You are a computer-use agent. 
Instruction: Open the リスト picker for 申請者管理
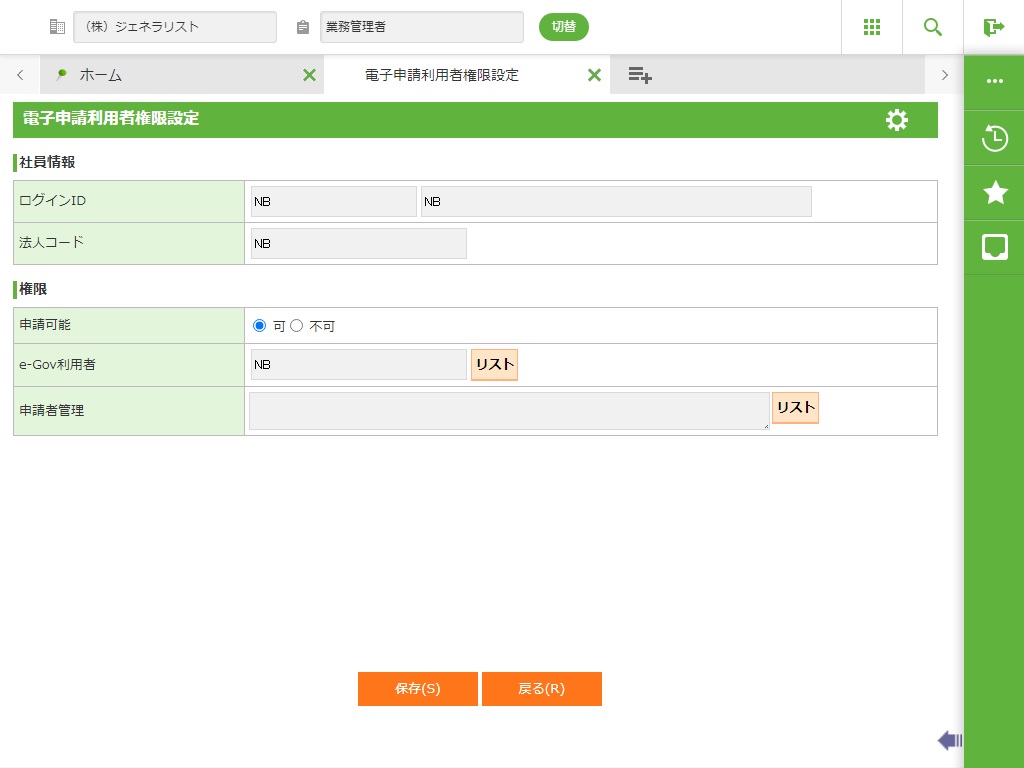(795, 408)
